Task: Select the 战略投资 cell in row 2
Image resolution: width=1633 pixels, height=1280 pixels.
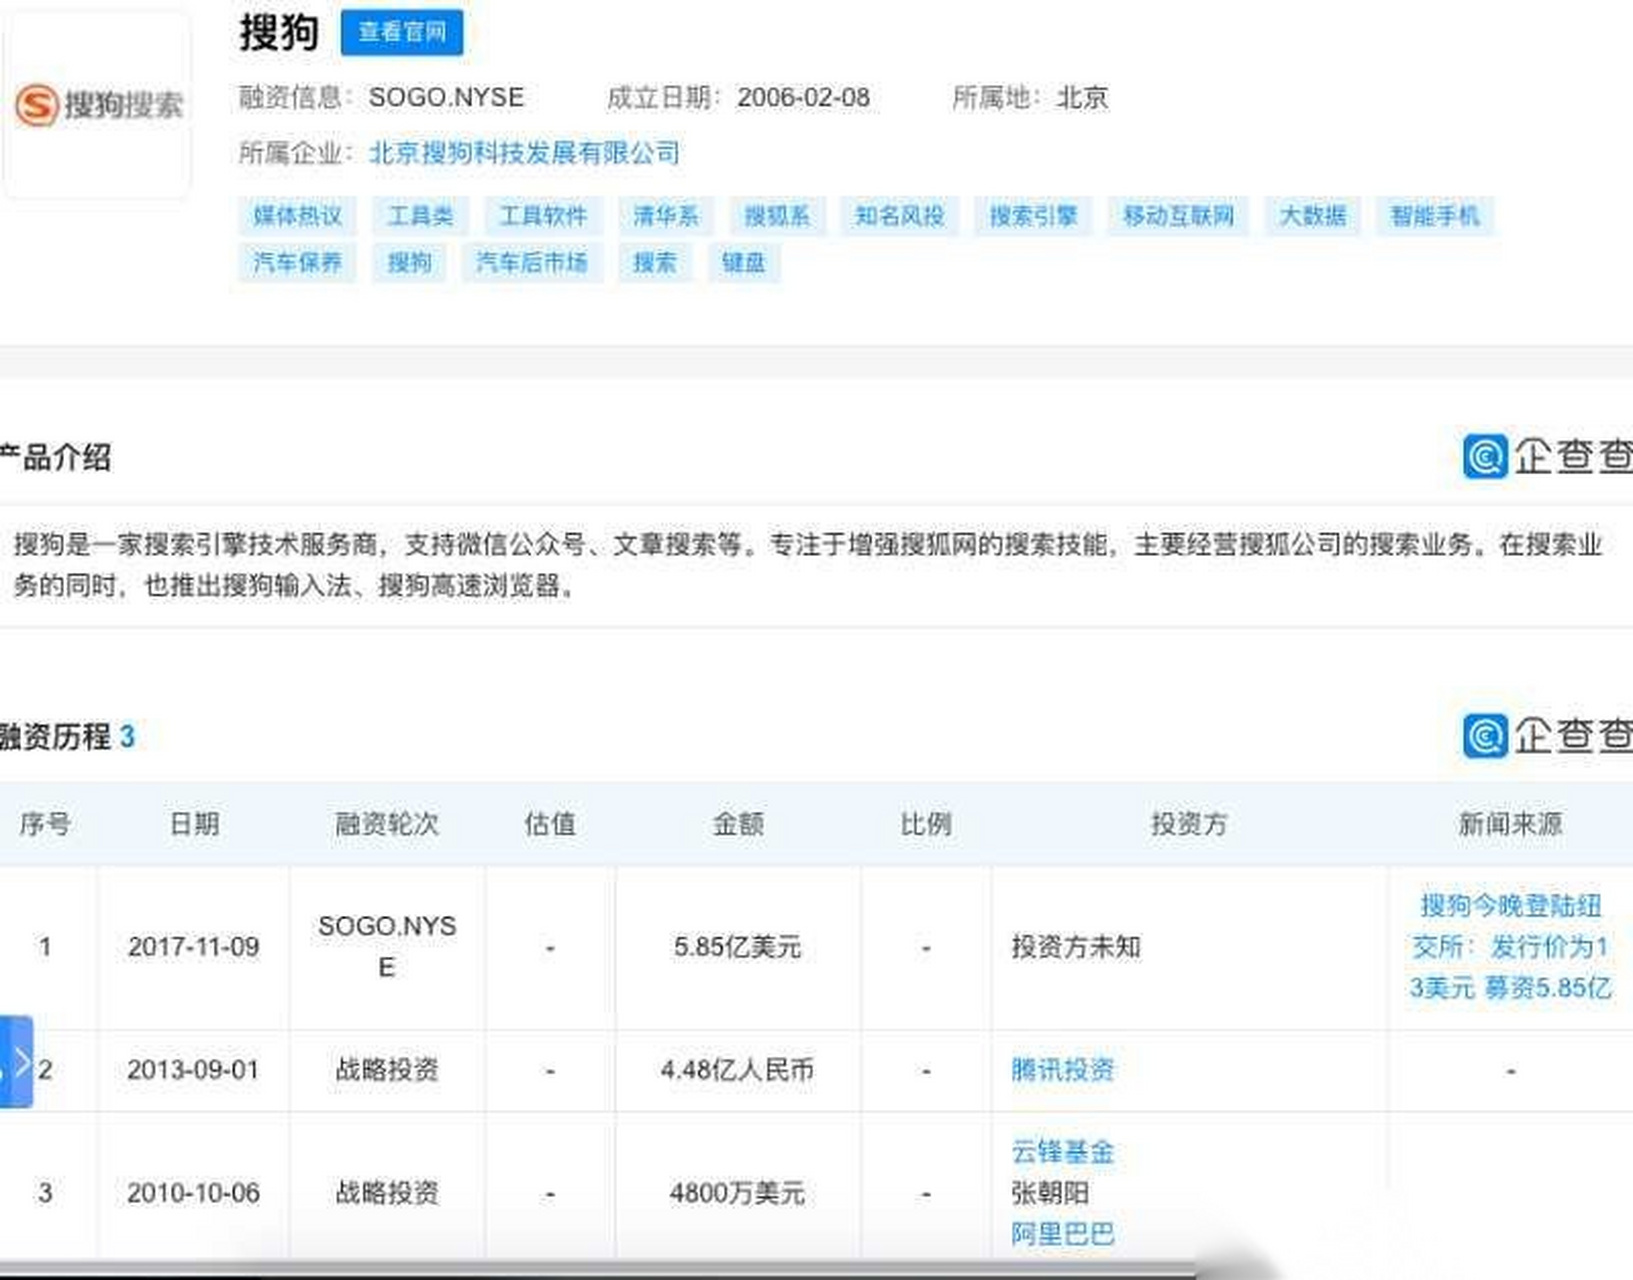Action: 387,1070
